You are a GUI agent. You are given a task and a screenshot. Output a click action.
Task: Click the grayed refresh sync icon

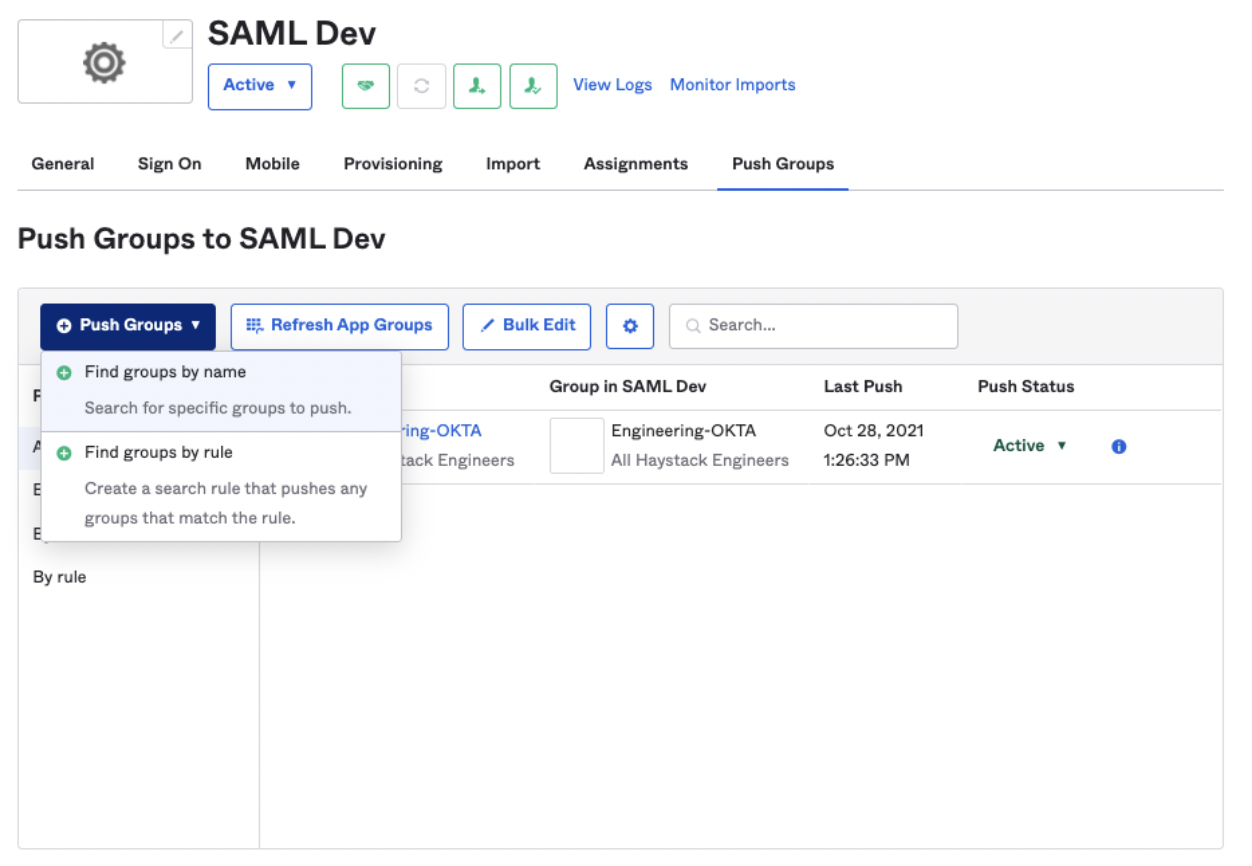coord(421,86)
